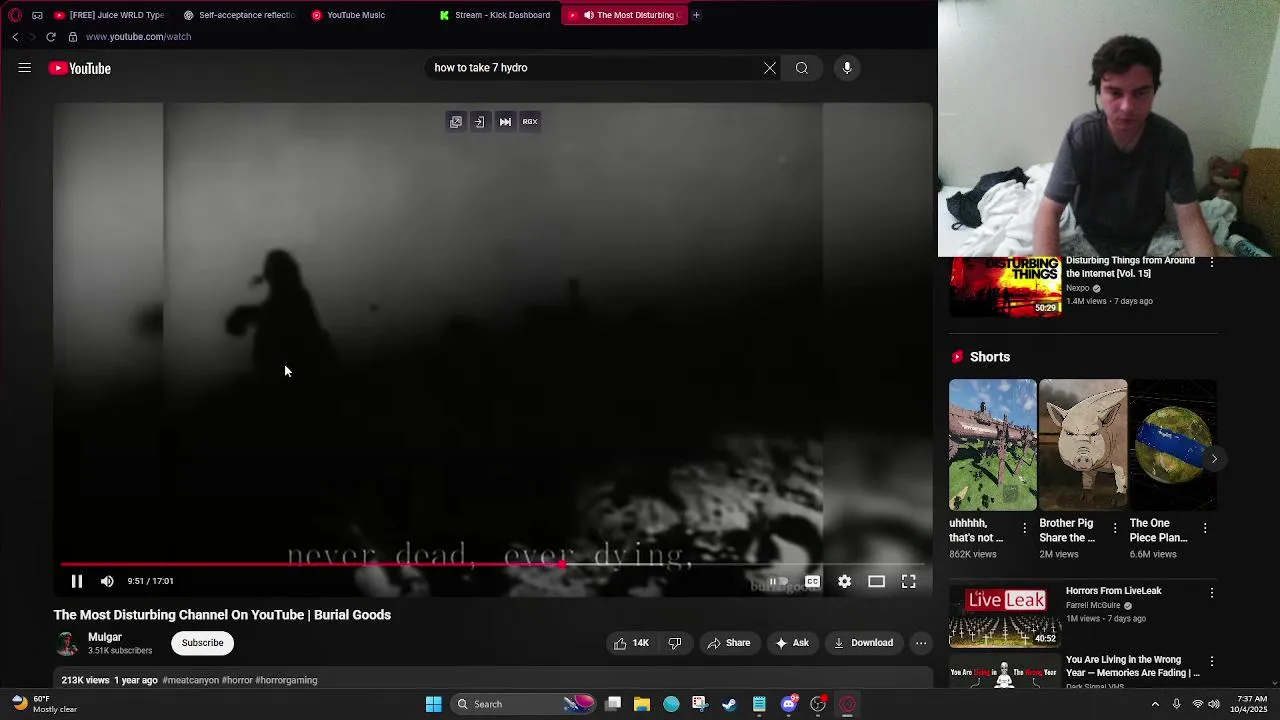
Task: Open Opera menu logo
Action: click(x=15, y=15)
